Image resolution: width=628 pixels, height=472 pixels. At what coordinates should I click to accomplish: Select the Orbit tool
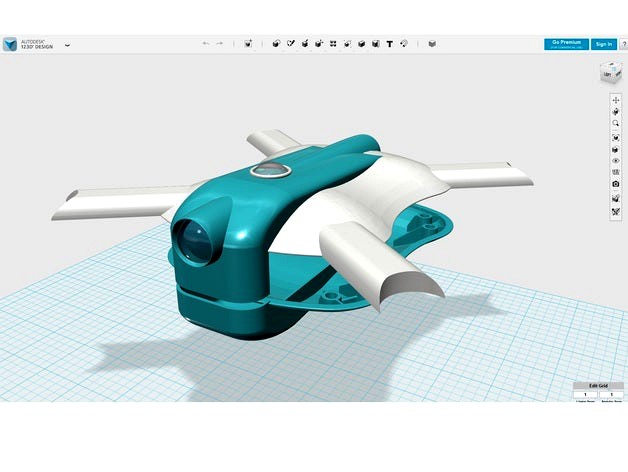click(616, 111)
